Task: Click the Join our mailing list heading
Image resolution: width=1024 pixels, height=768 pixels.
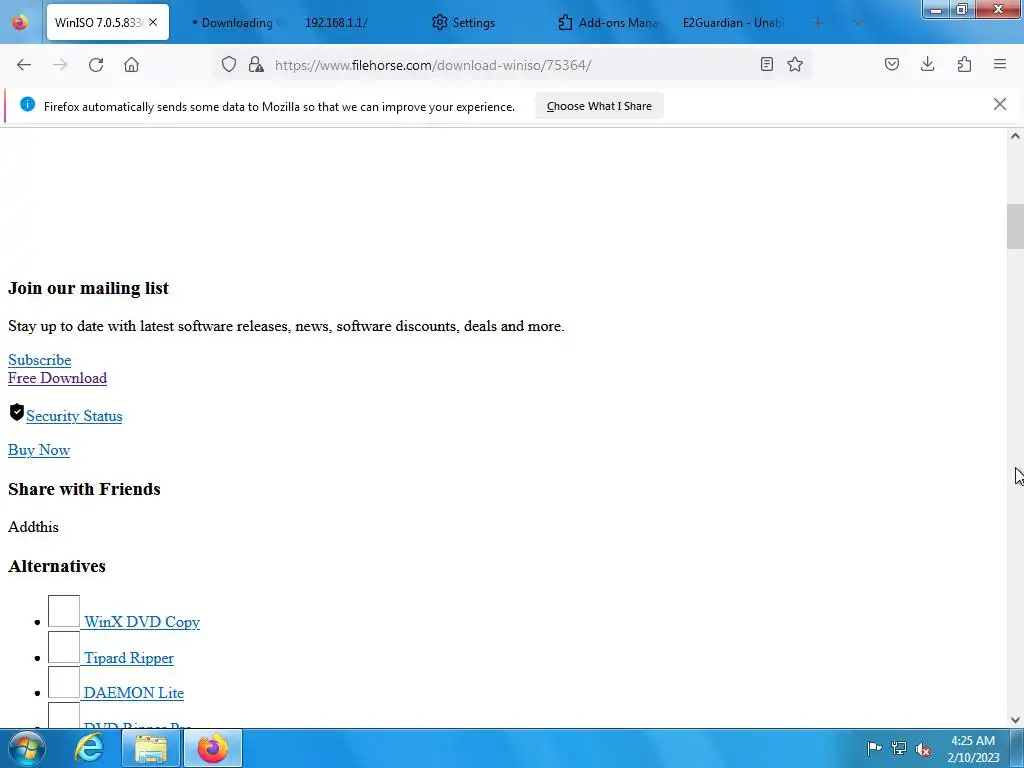Action: 88,288
